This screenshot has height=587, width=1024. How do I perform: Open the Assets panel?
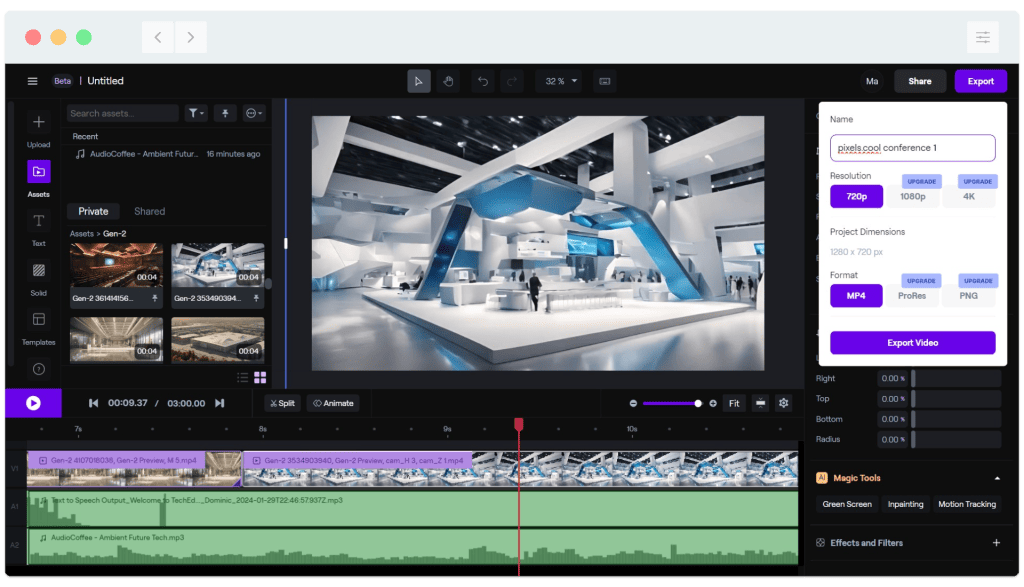pos(38,172)
